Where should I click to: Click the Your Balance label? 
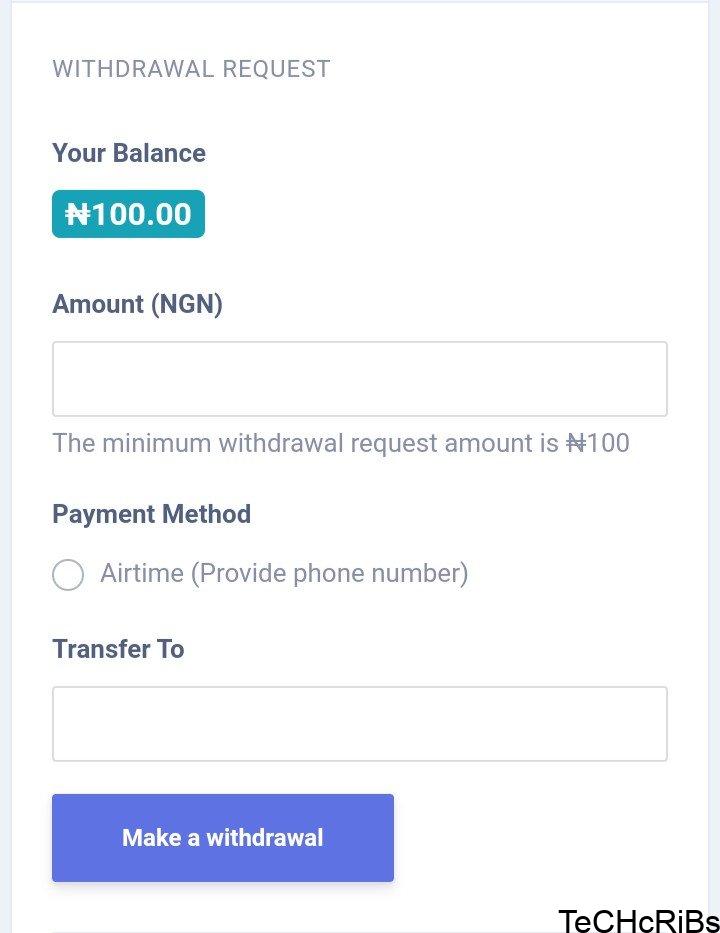tap(129, 153)
